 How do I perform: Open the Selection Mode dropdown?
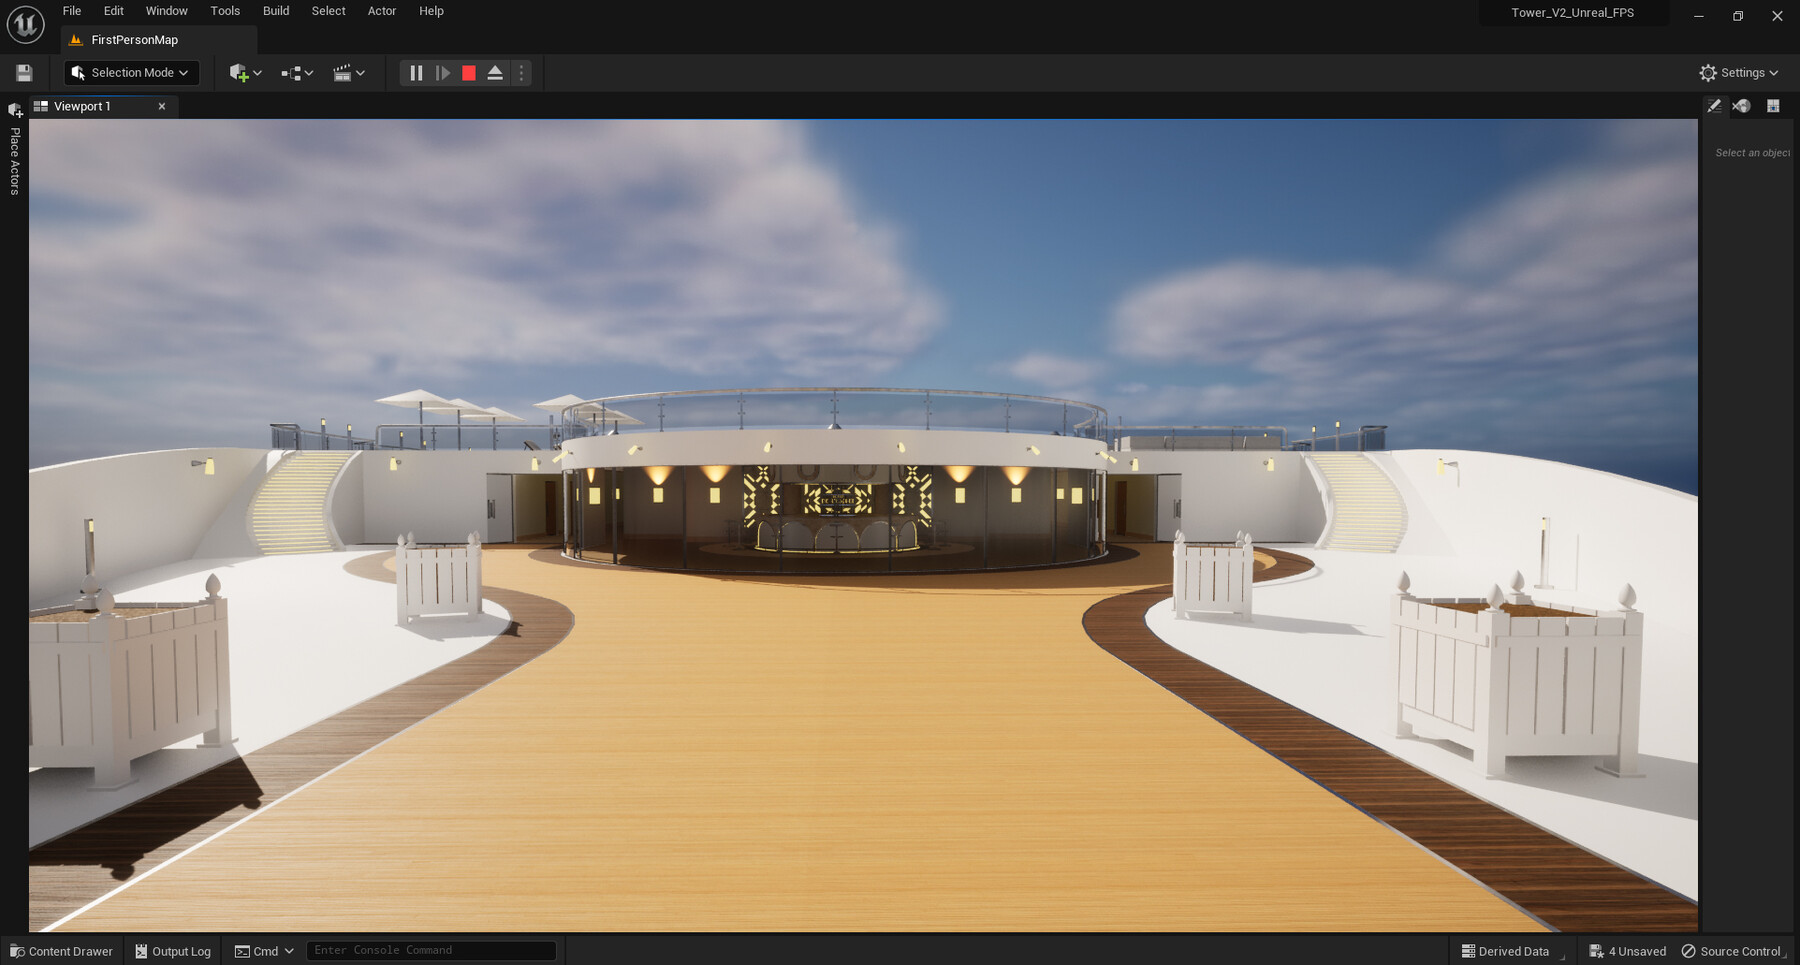point(130,72)
